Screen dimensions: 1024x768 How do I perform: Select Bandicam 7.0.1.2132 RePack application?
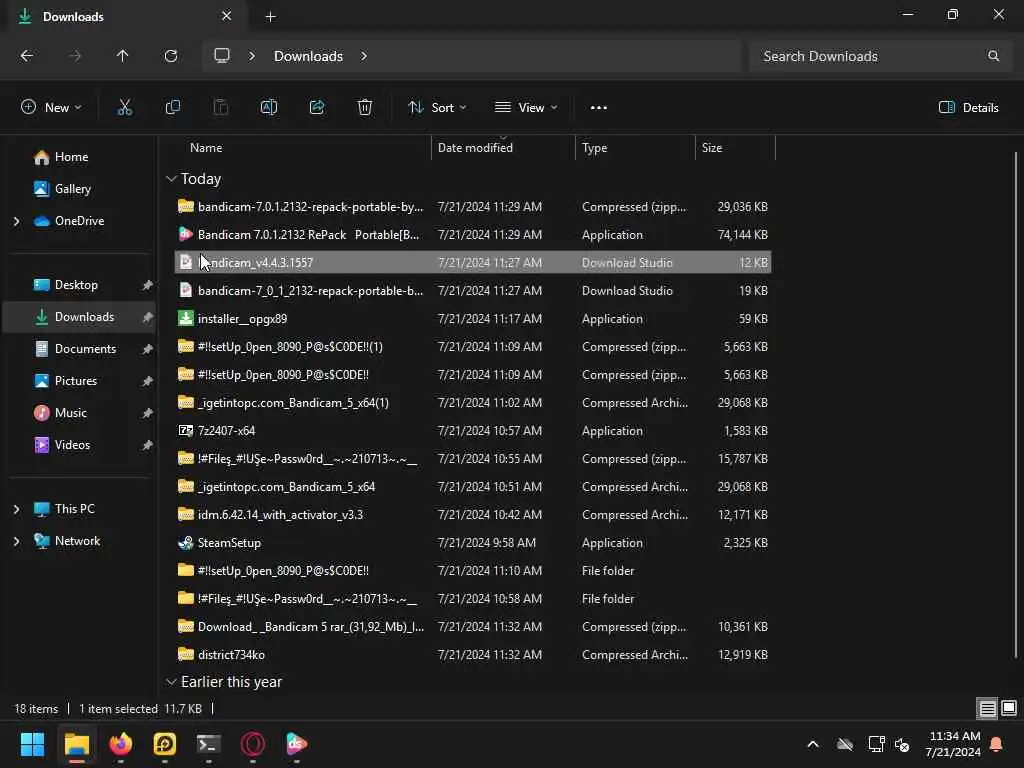[473, 234]
